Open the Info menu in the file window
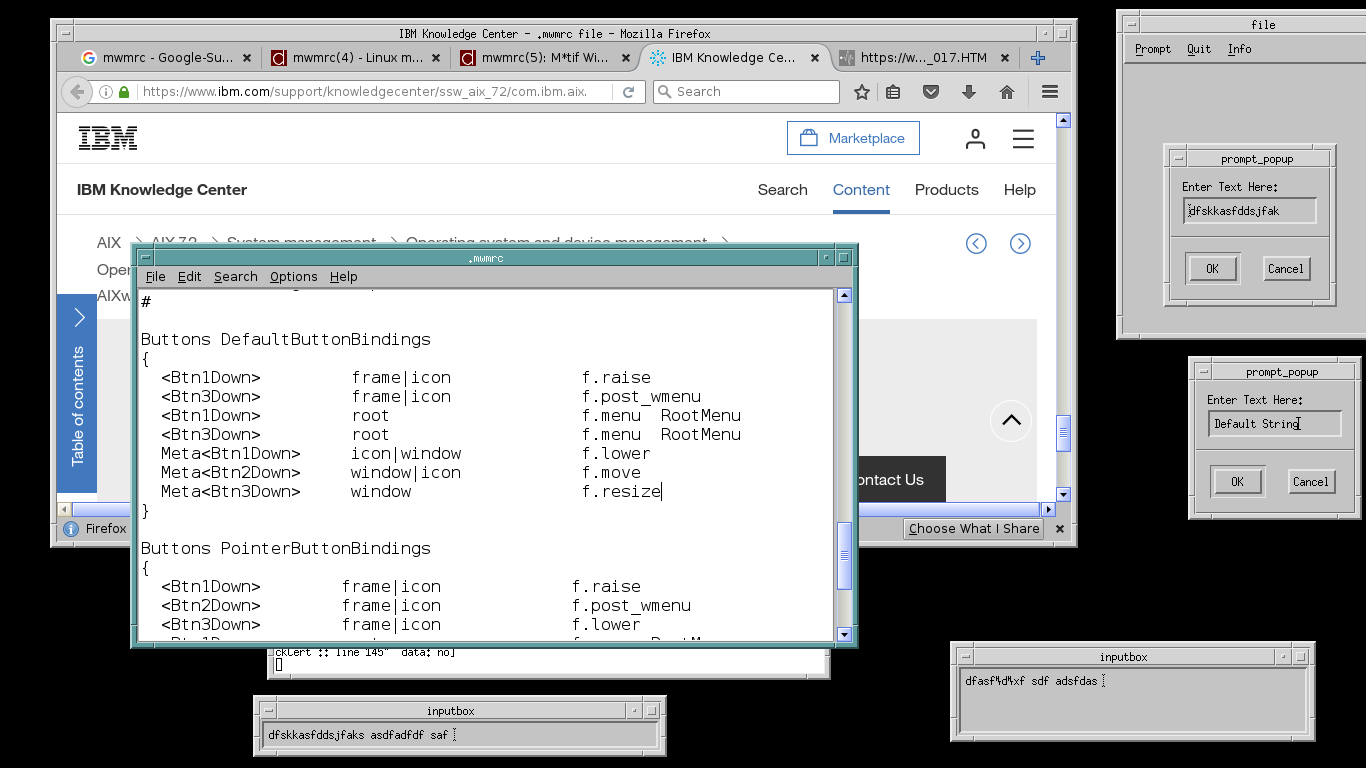Screen dimensions: 1366x768 [x=1239, y=49]
